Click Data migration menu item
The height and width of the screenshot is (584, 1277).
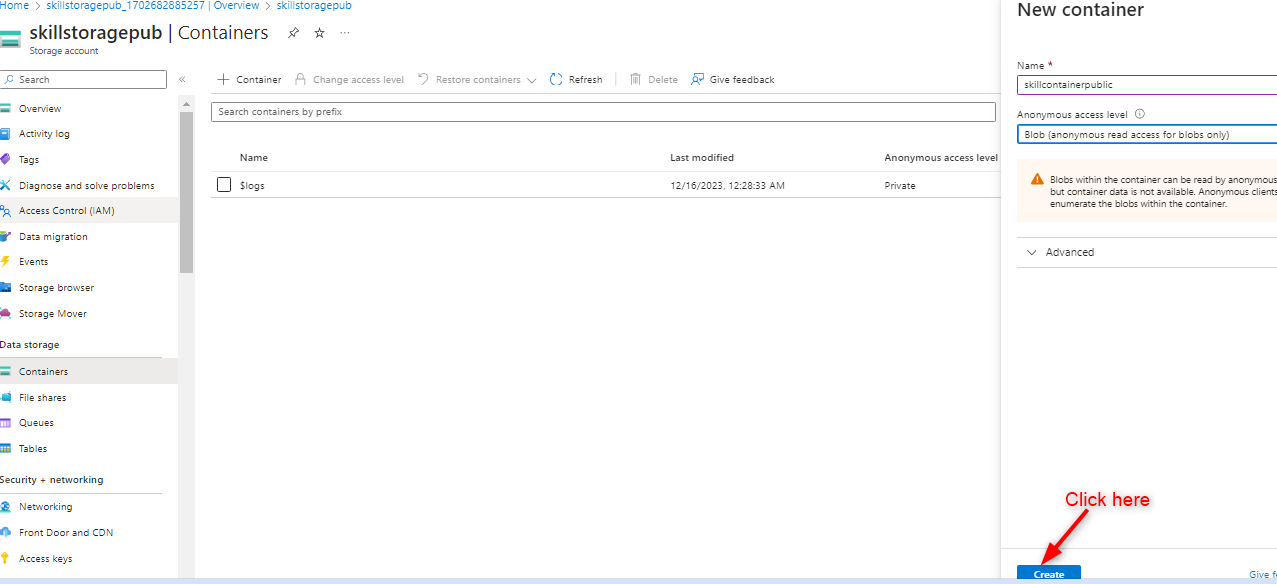[x=53, y=237]
